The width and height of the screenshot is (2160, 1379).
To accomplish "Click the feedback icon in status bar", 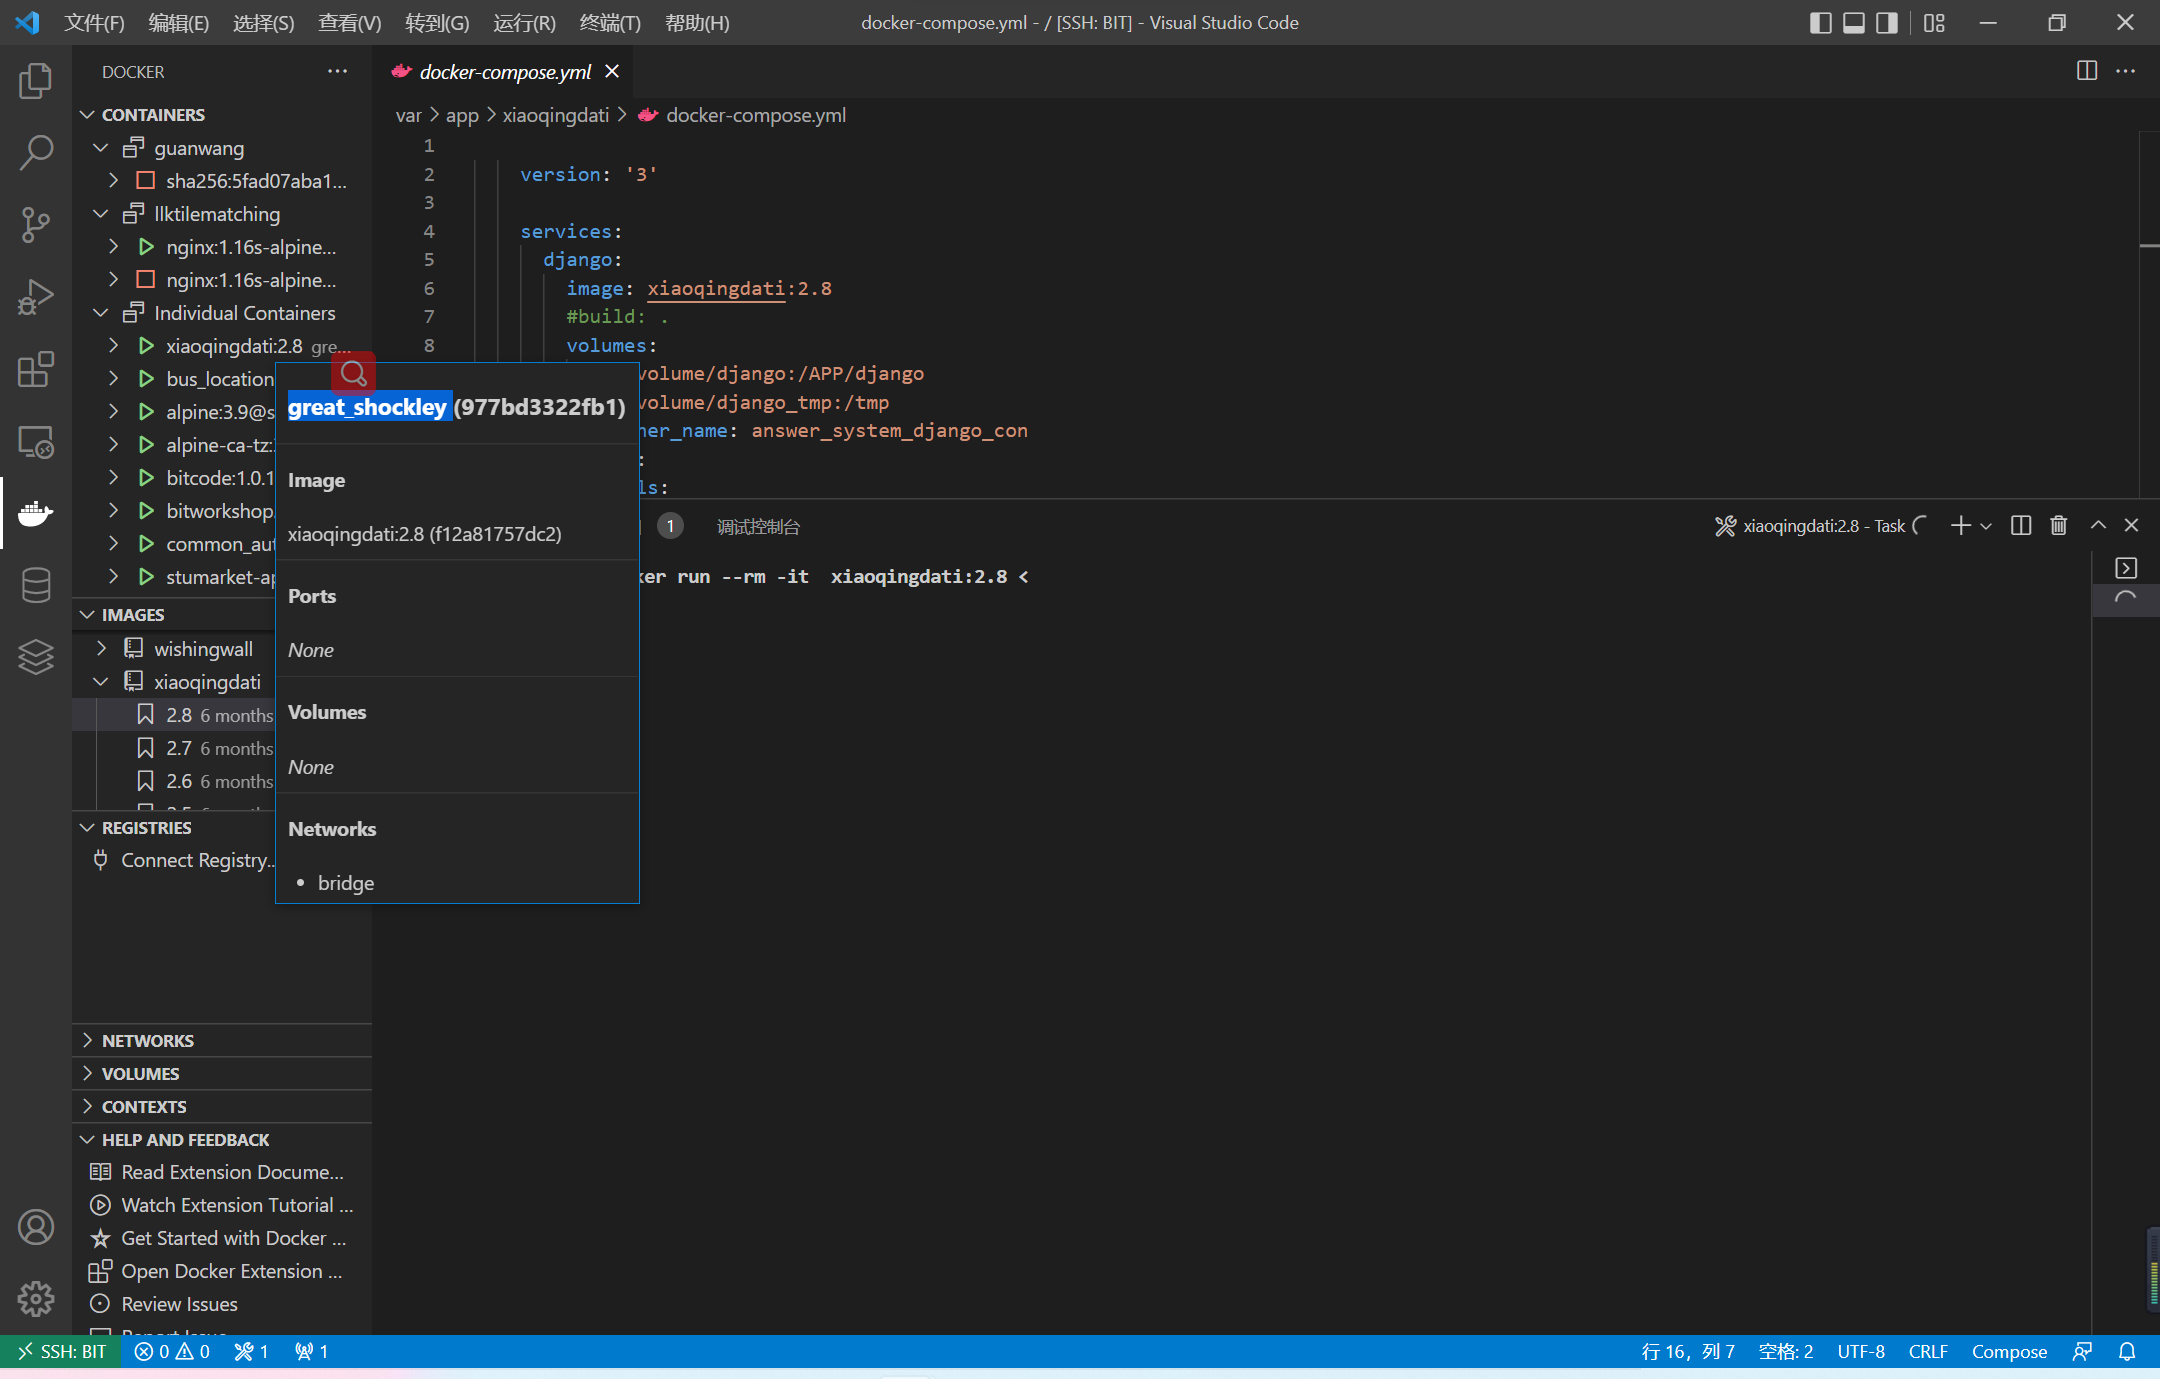I will pyautogui.click(x=2083, y=1351).
